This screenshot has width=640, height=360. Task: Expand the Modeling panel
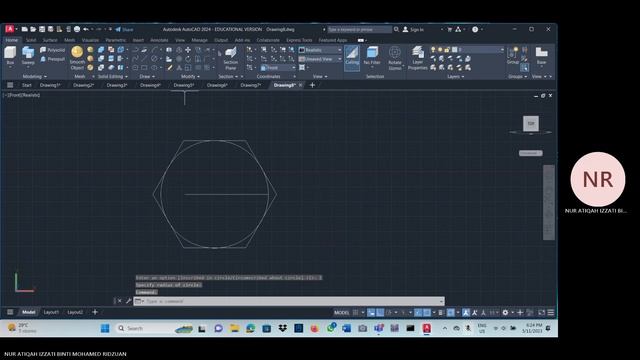(35, 76)
